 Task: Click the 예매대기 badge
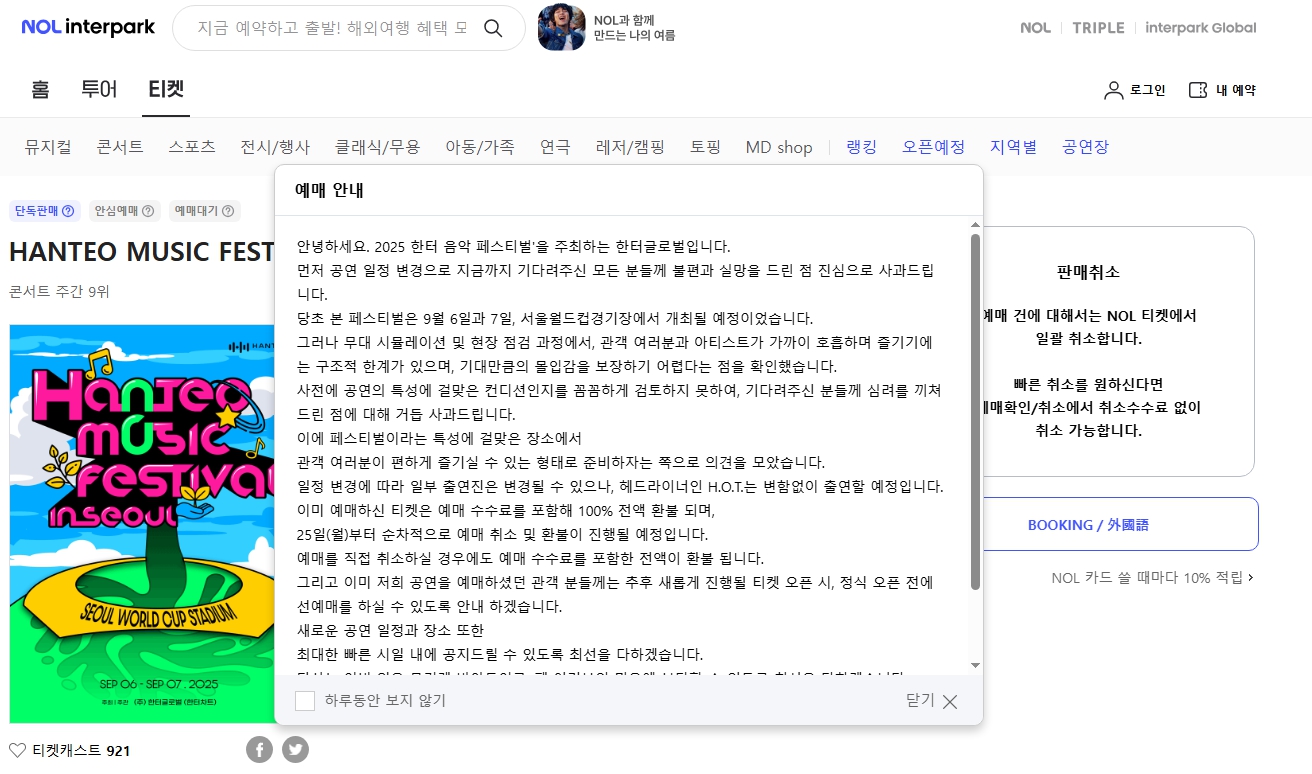point(205,211)
